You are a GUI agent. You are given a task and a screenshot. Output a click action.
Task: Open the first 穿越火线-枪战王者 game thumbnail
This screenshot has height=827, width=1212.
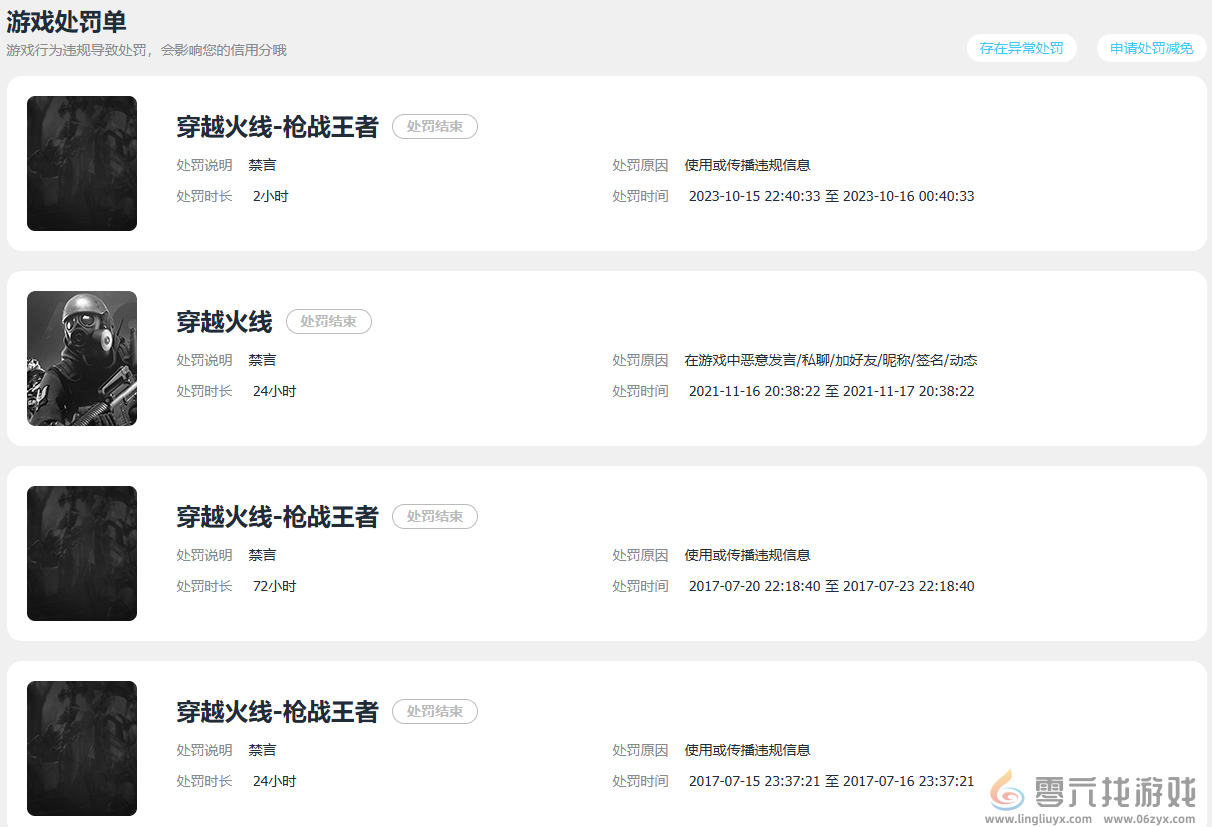[82, 163]
